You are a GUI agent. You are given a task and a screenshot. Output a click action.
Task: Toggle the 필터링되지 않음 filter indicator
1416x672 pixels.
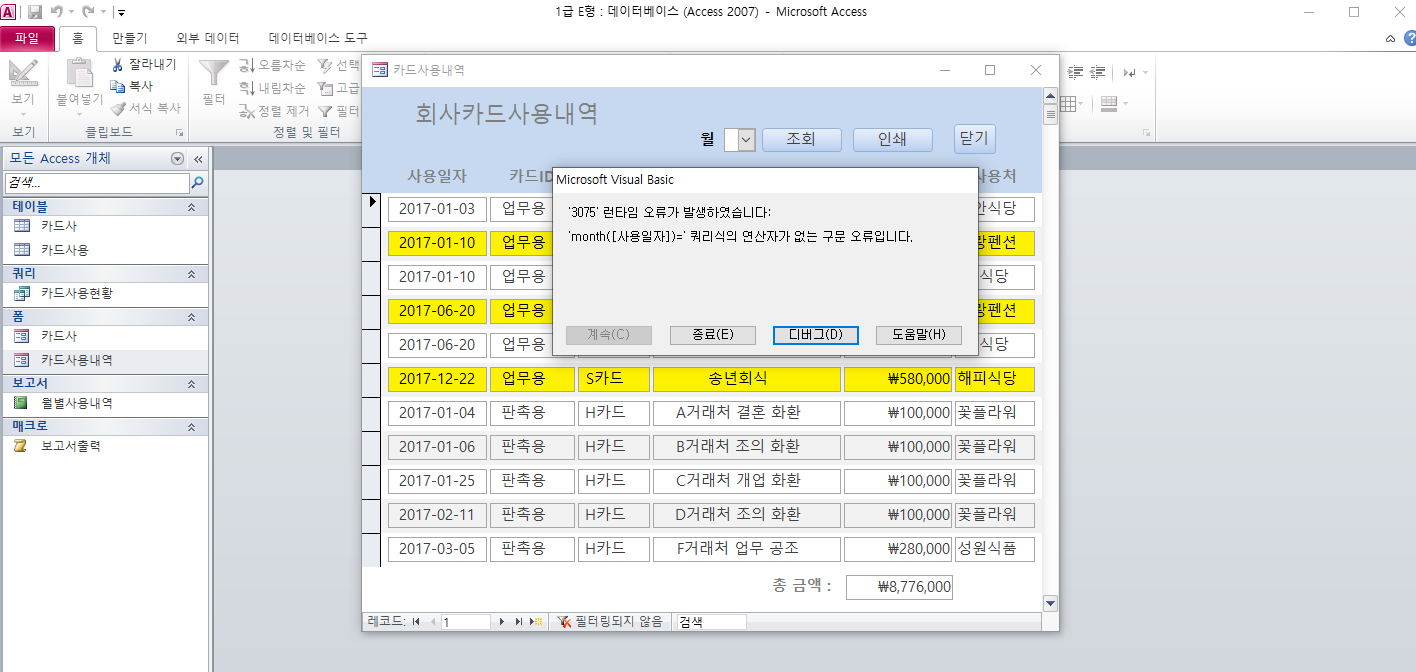pos(610,622)
